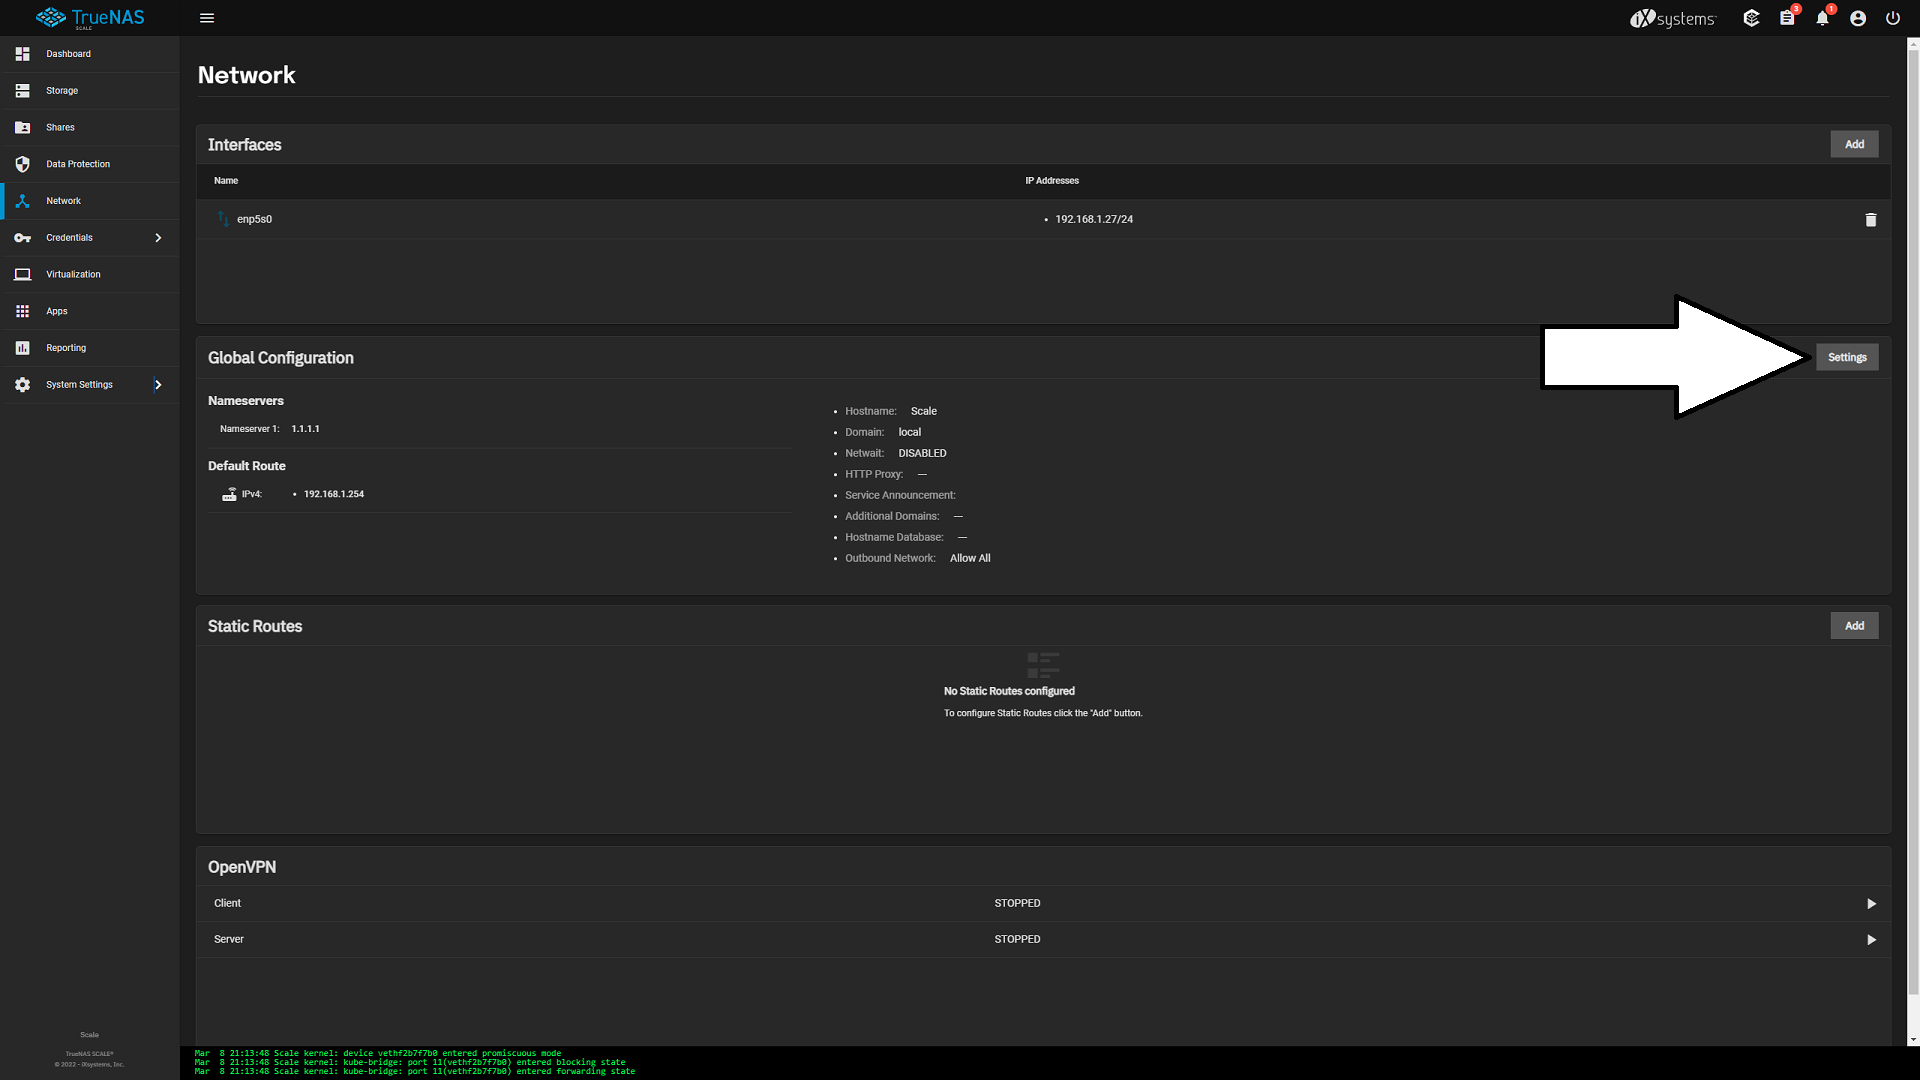Add a new static route
This screenshot has height=1080, width=1920.
[x=1854, y=626]
